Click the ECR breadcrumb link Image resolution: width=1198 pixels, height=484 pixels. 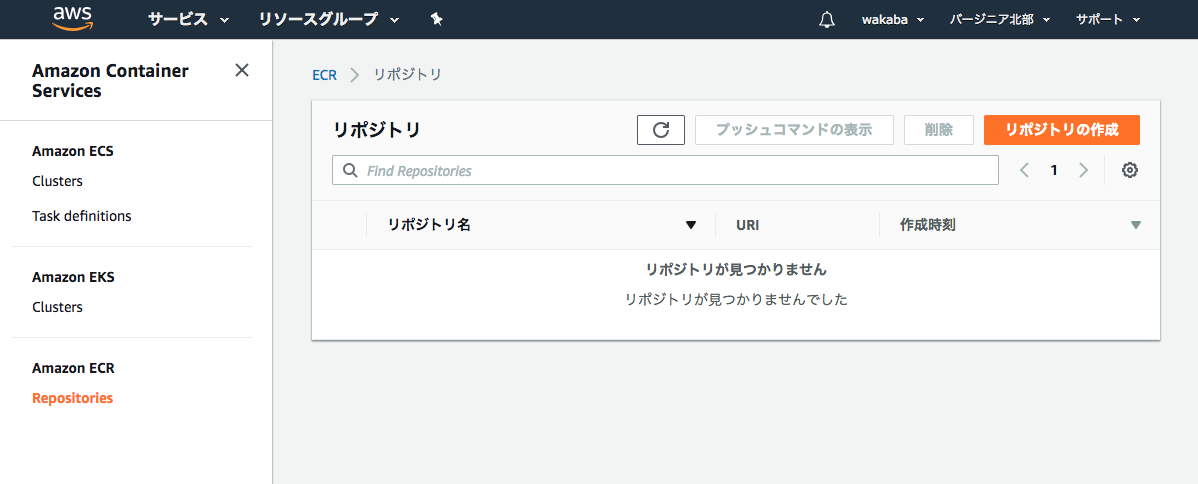pos(325,75)
